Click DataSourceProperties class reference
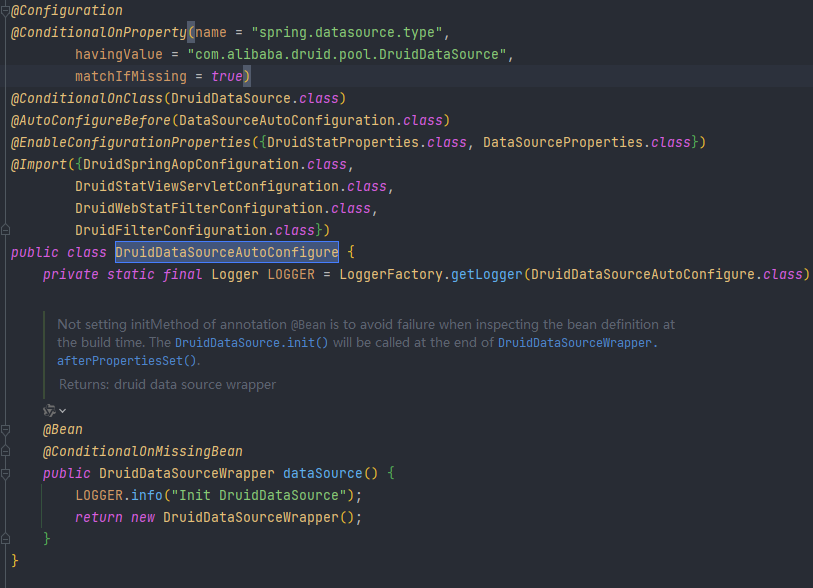This screenshot has height=588, width=813. coord(563,142)
